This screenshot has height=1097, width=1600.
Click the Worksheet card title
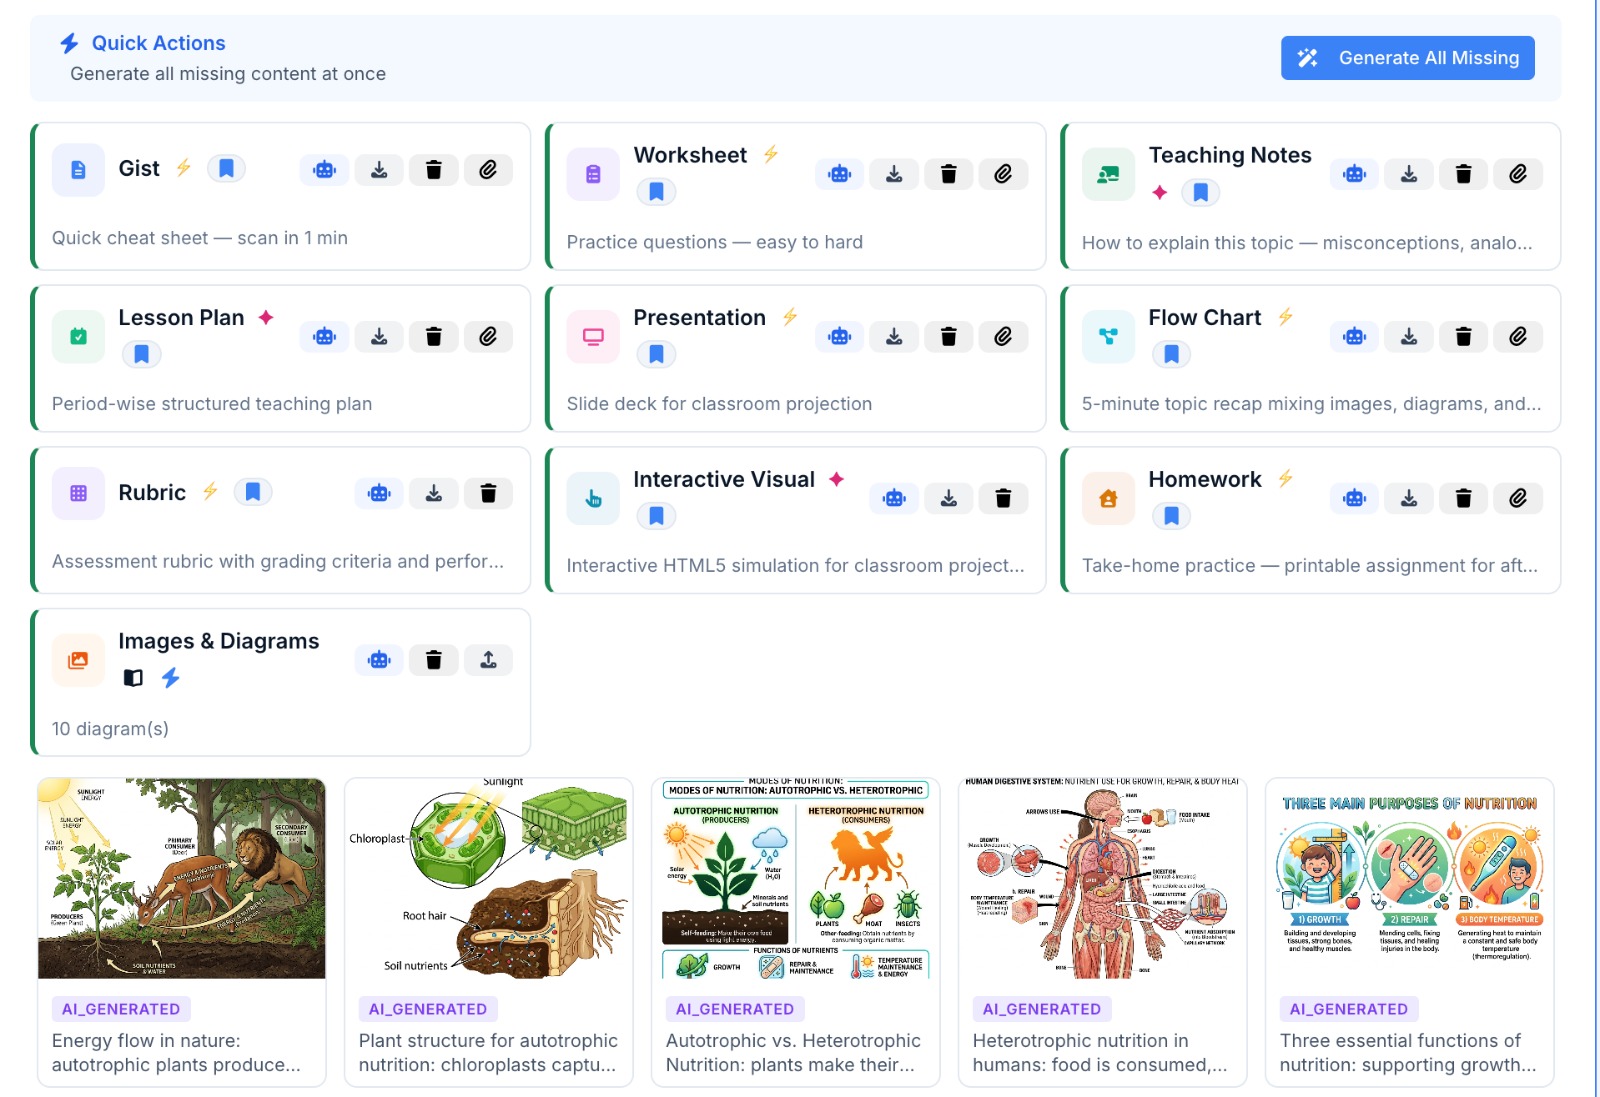click(690, 155)
